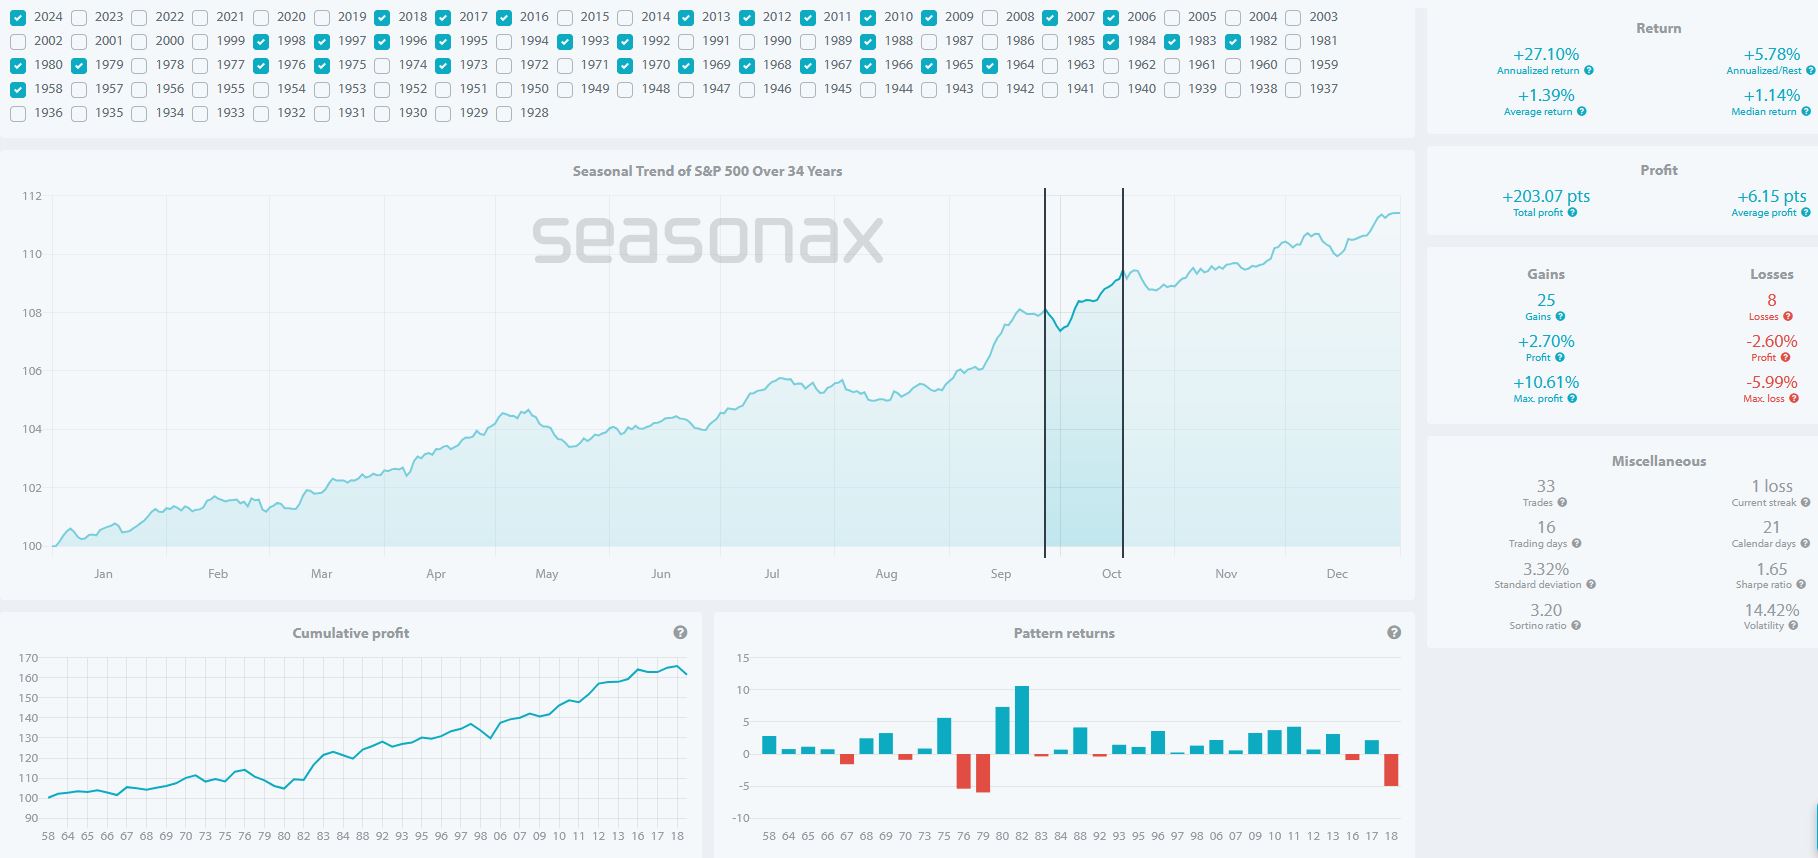
Task: Open the Current streak help icon
Action: 1806,503
